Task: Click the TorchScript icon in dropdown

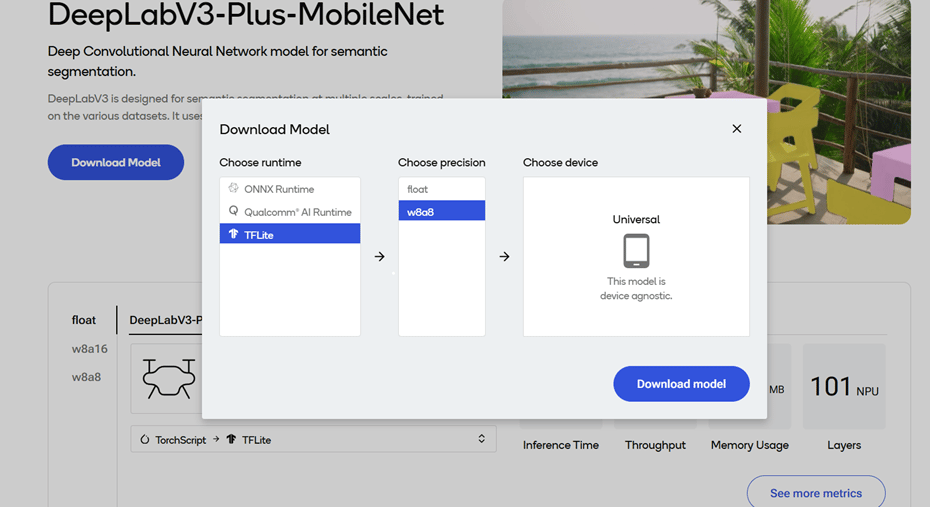Action: point(145,439)
